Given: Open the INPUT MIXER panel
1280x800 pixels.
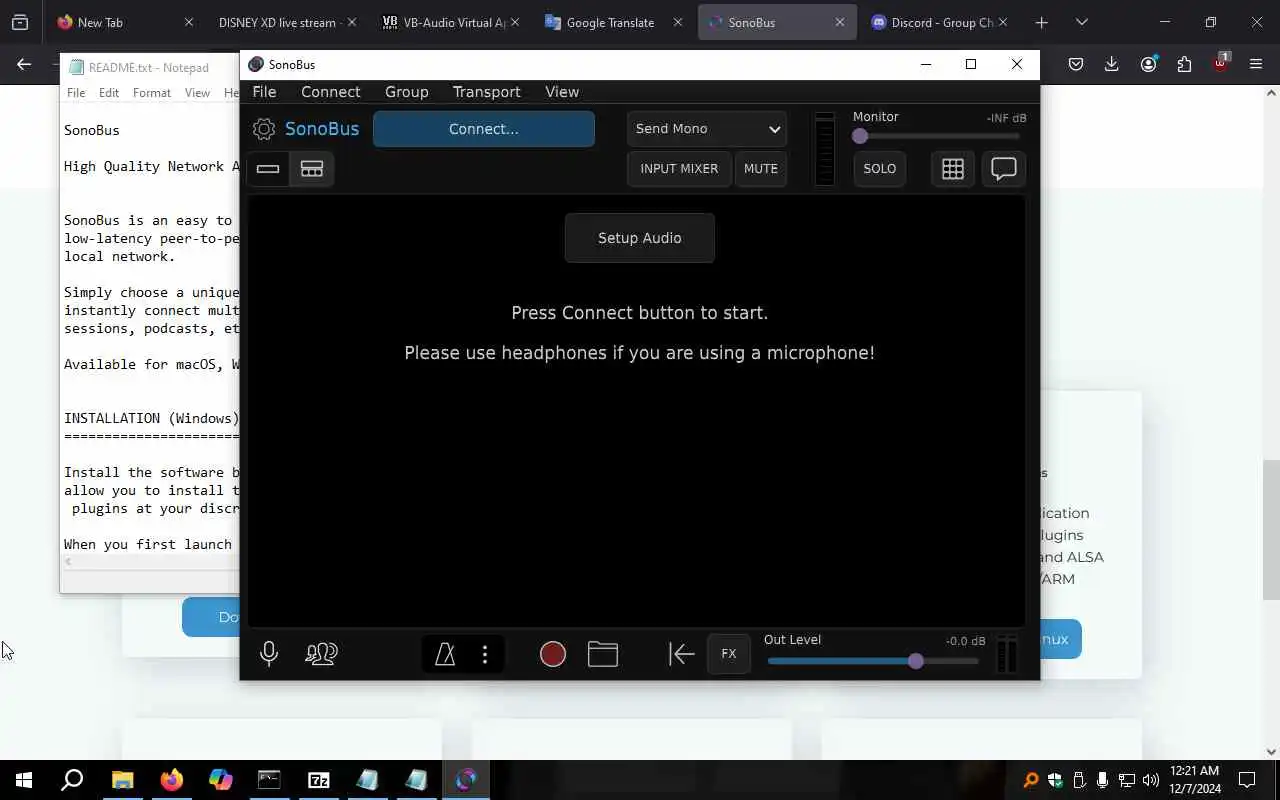Looking at the screenshot, I should [x=679, y=169].
